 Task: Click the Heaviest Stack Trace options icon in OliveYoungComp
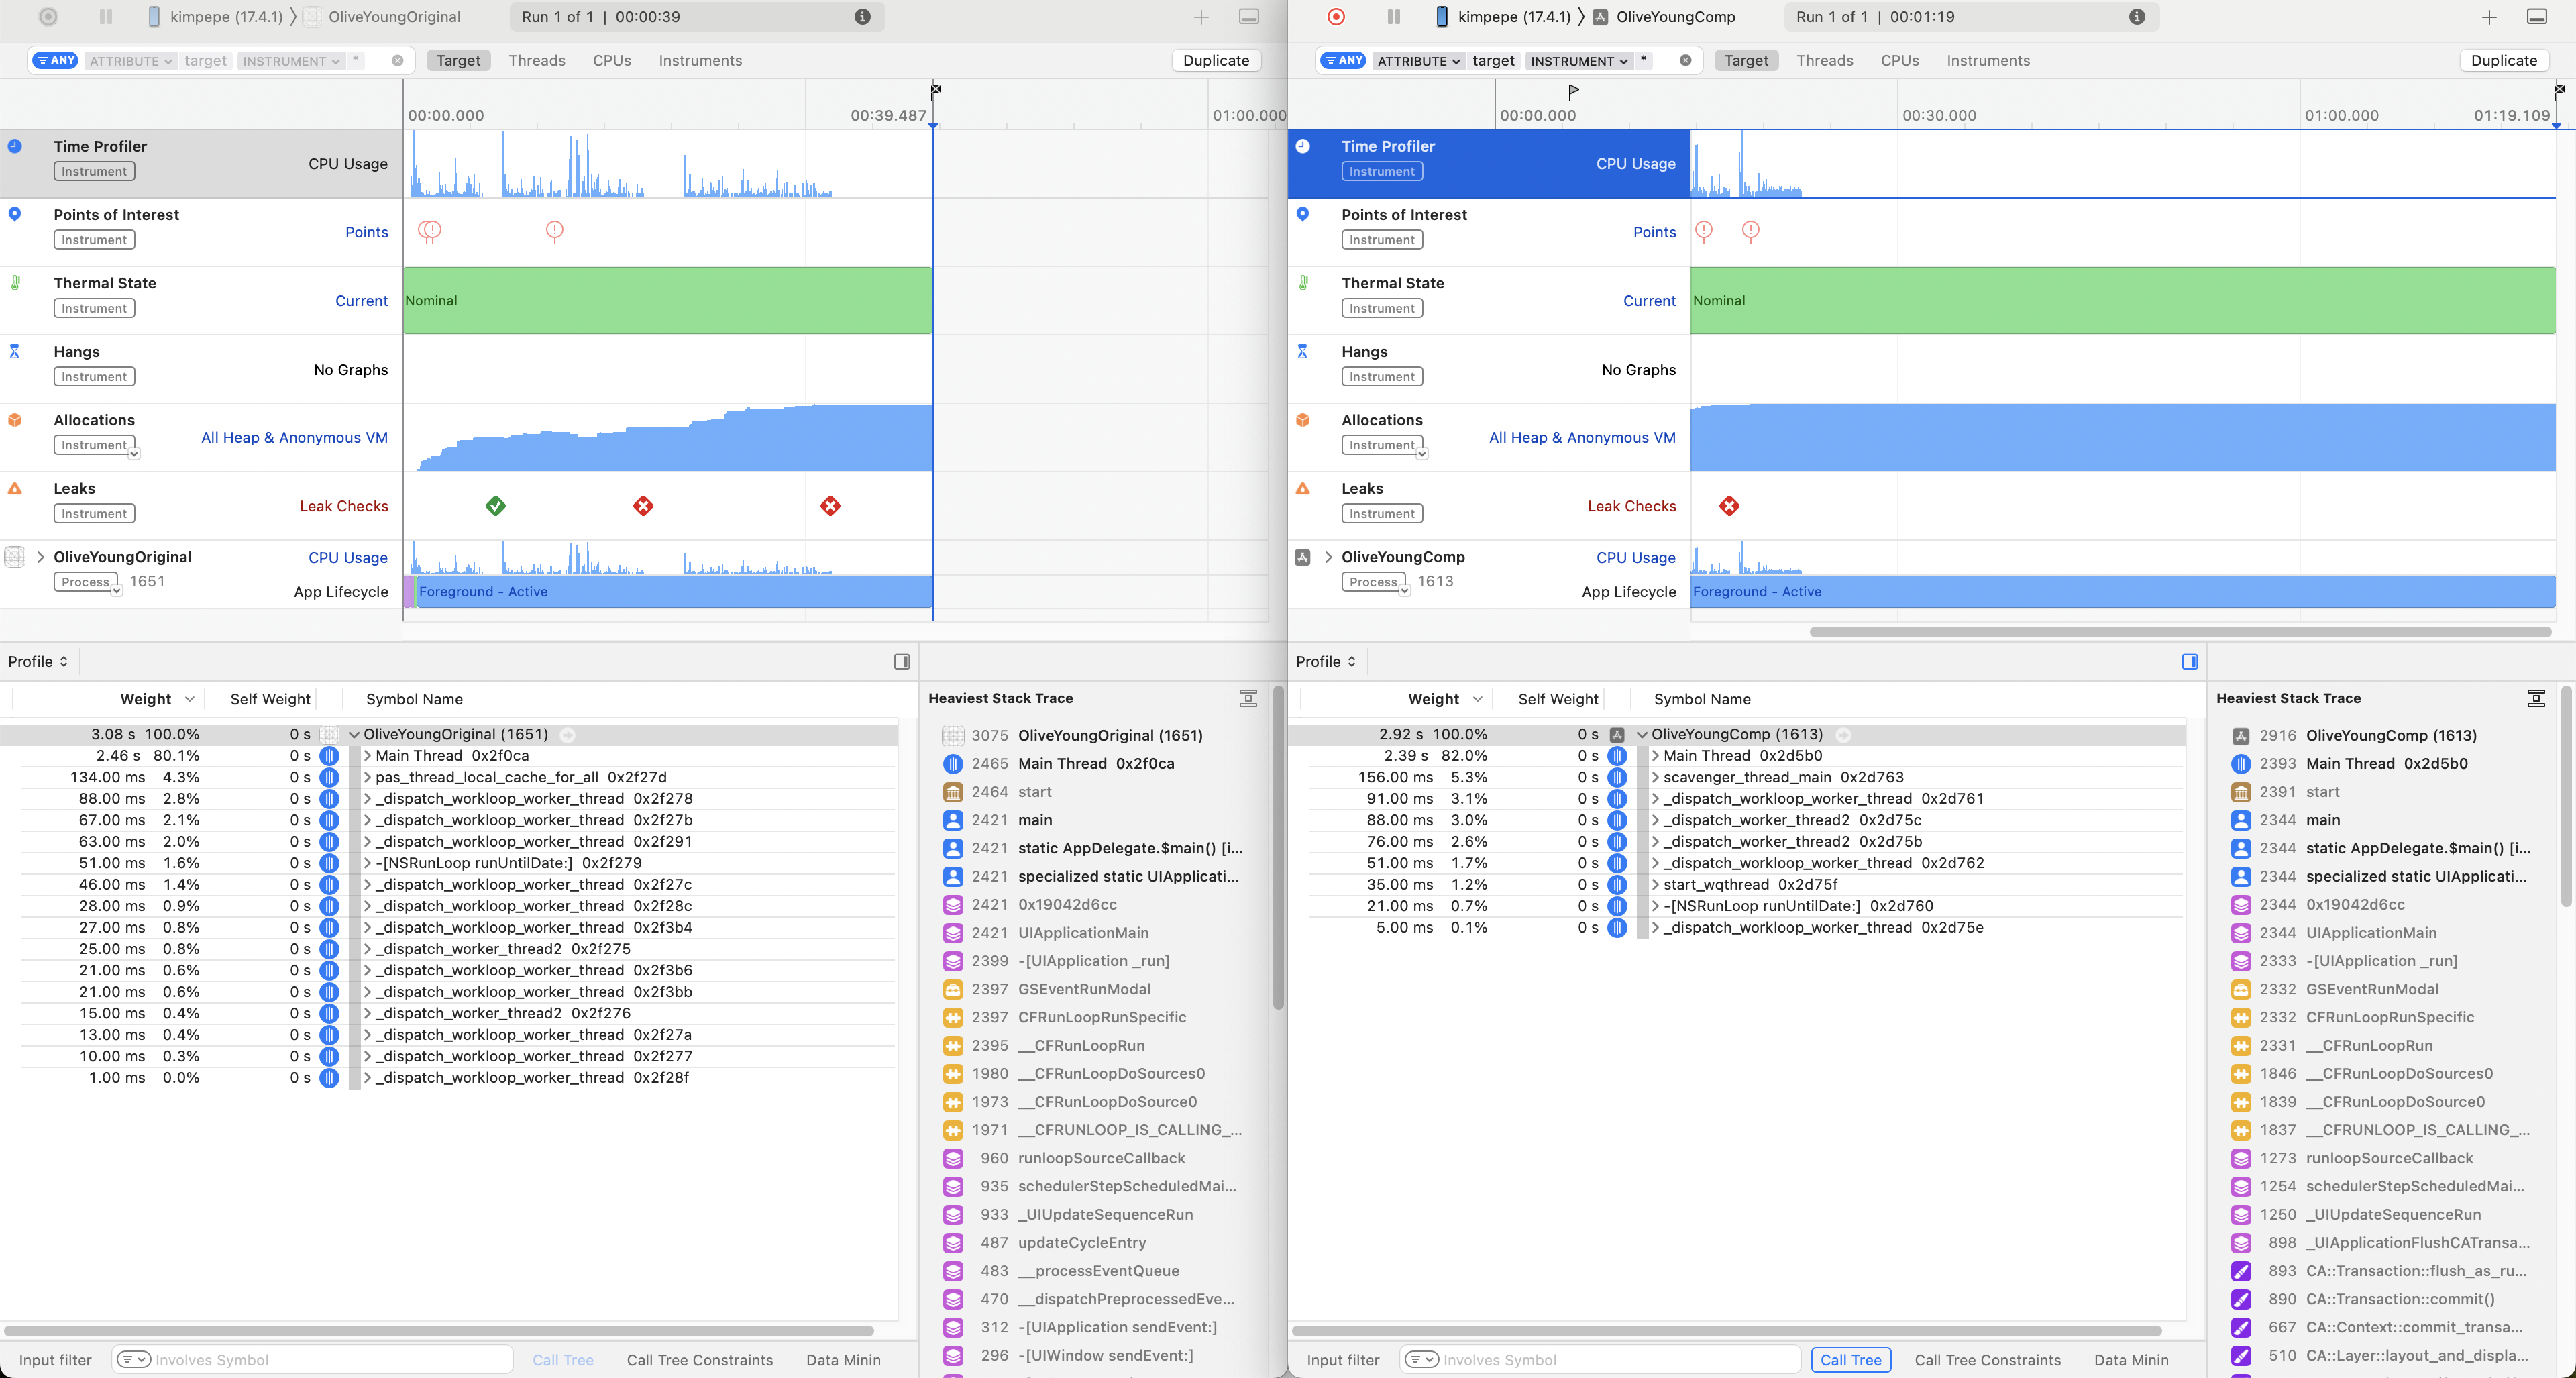coord(2536,698)
